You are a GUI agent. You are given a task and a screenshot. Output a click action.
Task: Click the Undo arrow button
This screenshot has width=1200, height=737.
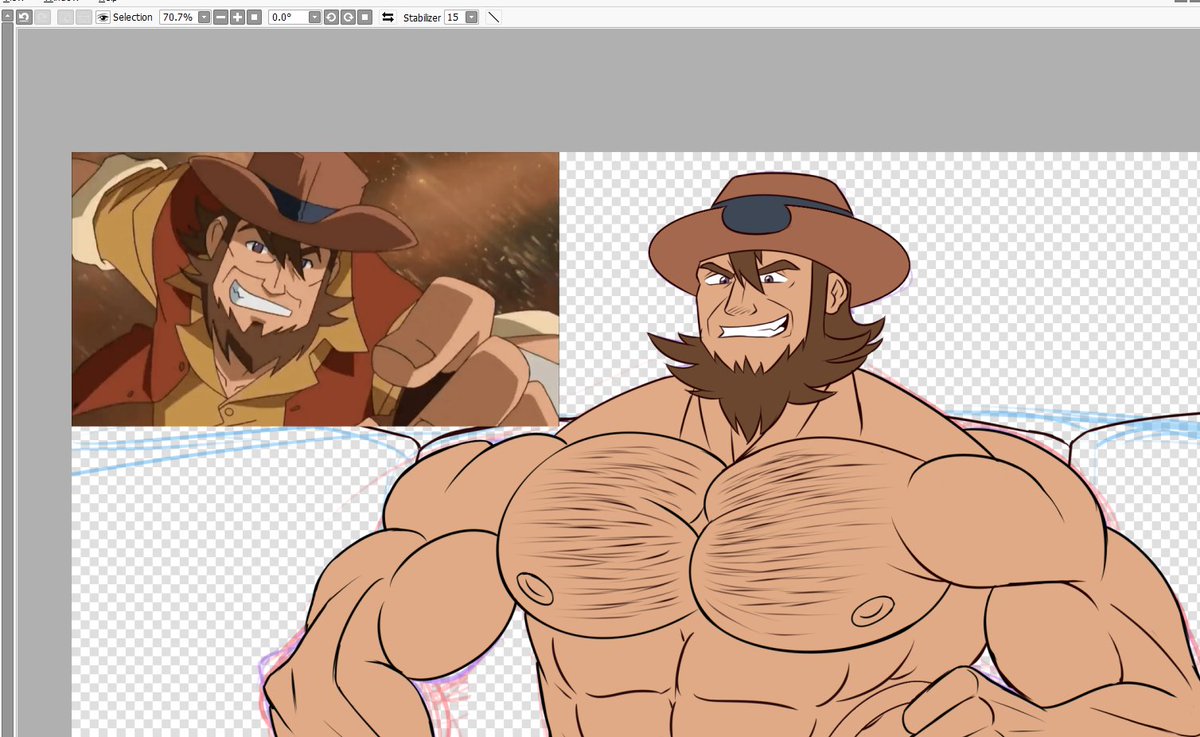24,17
